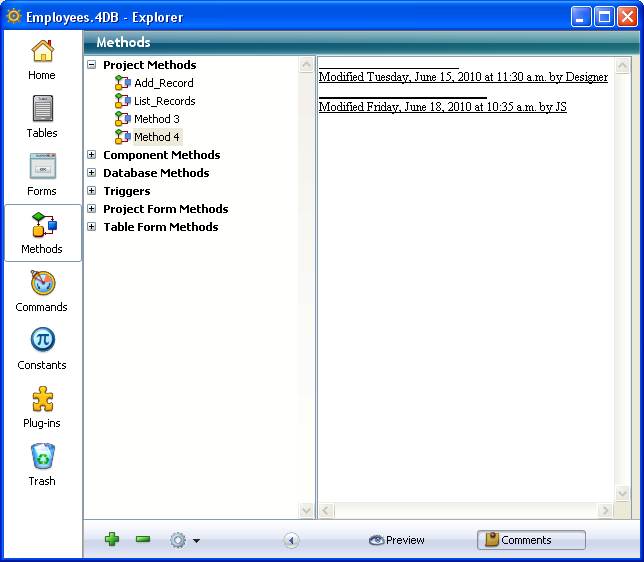Select the List_Records method icon
644x562 pixels.
pos(122,101)
